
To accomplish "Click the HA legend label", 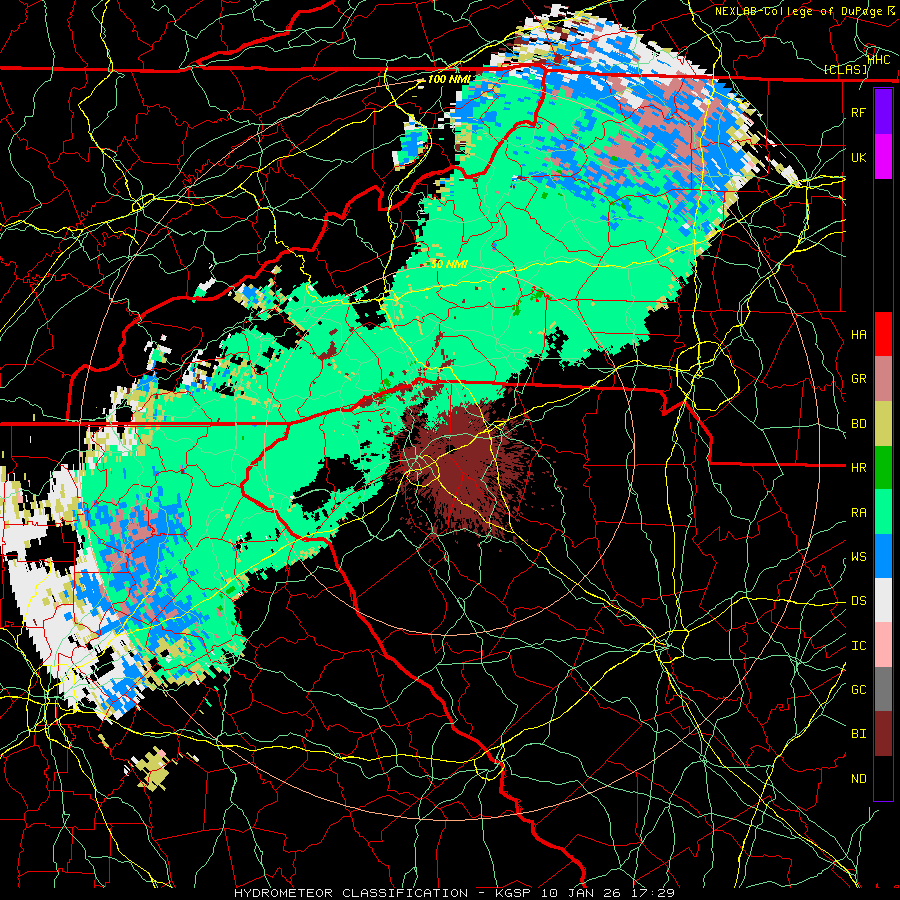I will click(858, 335).
